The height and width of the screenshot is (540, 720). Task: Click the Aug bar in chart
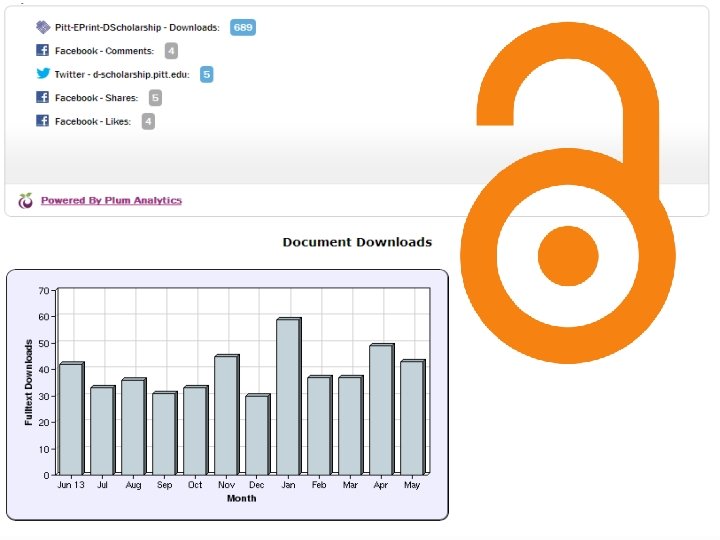click(134, 426)
